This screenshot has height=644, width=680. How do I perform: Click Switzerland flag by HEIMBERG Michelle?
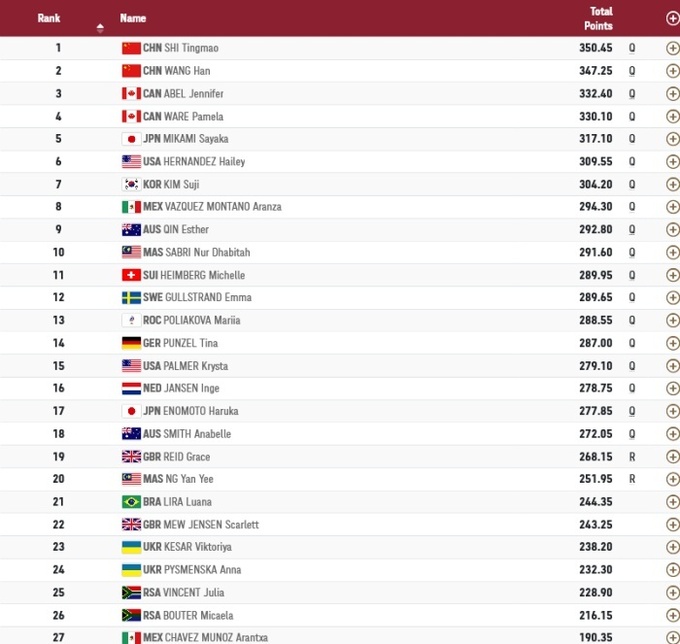[x=131, y=275]
